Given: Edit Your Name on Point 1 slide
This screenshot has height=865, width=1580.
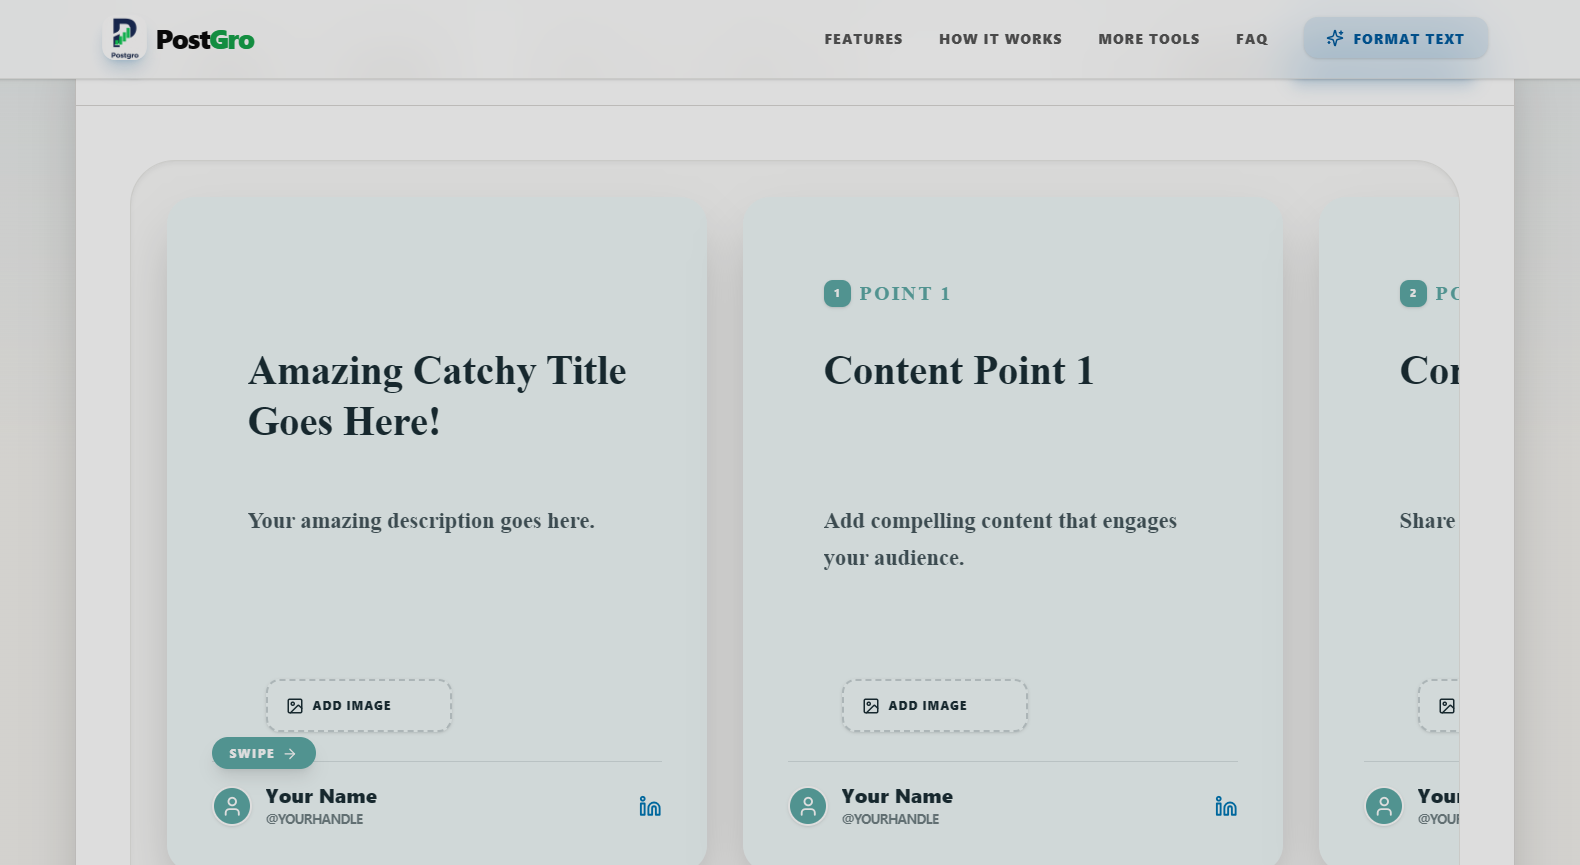Looking at the screenshot, I should pos(897,796).
